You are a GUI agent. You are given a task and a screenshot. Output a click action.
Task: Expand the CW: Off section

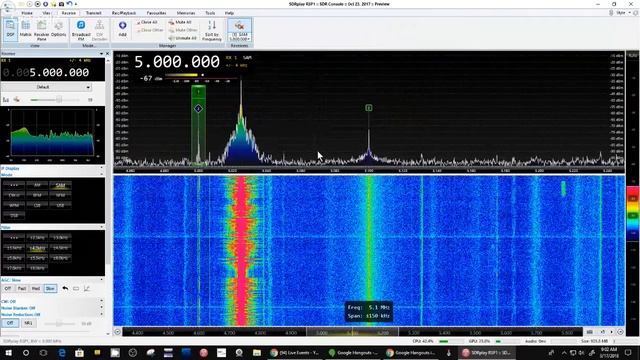click(x=102, y=301)
